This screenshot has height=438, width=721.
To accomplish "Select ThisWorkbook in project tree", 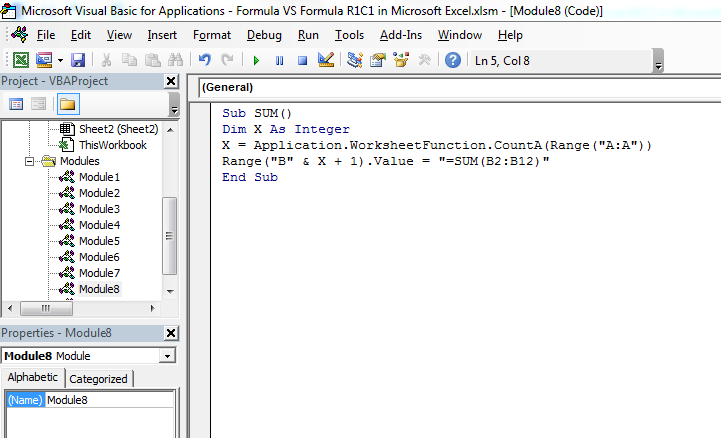I will 113,145.
